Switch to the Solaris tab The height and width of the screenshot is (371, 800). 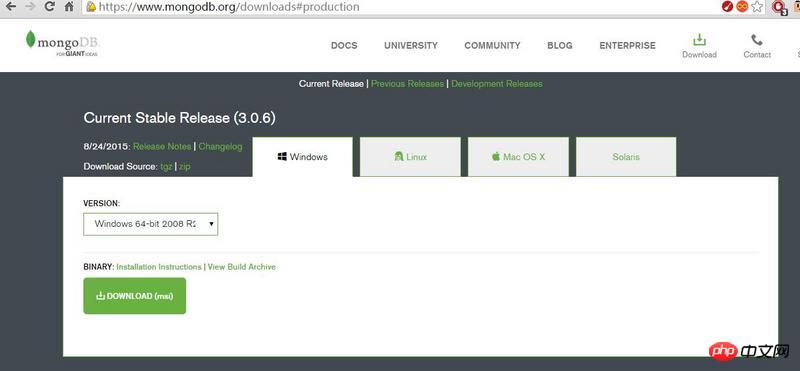coord(626,157)
